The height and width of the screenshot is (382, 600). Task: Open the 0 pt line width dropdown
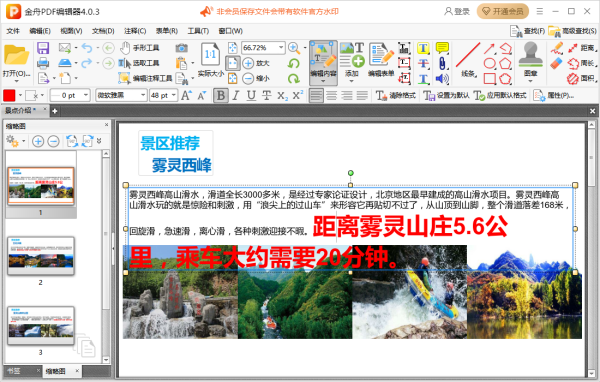click(x=86, y=95)
